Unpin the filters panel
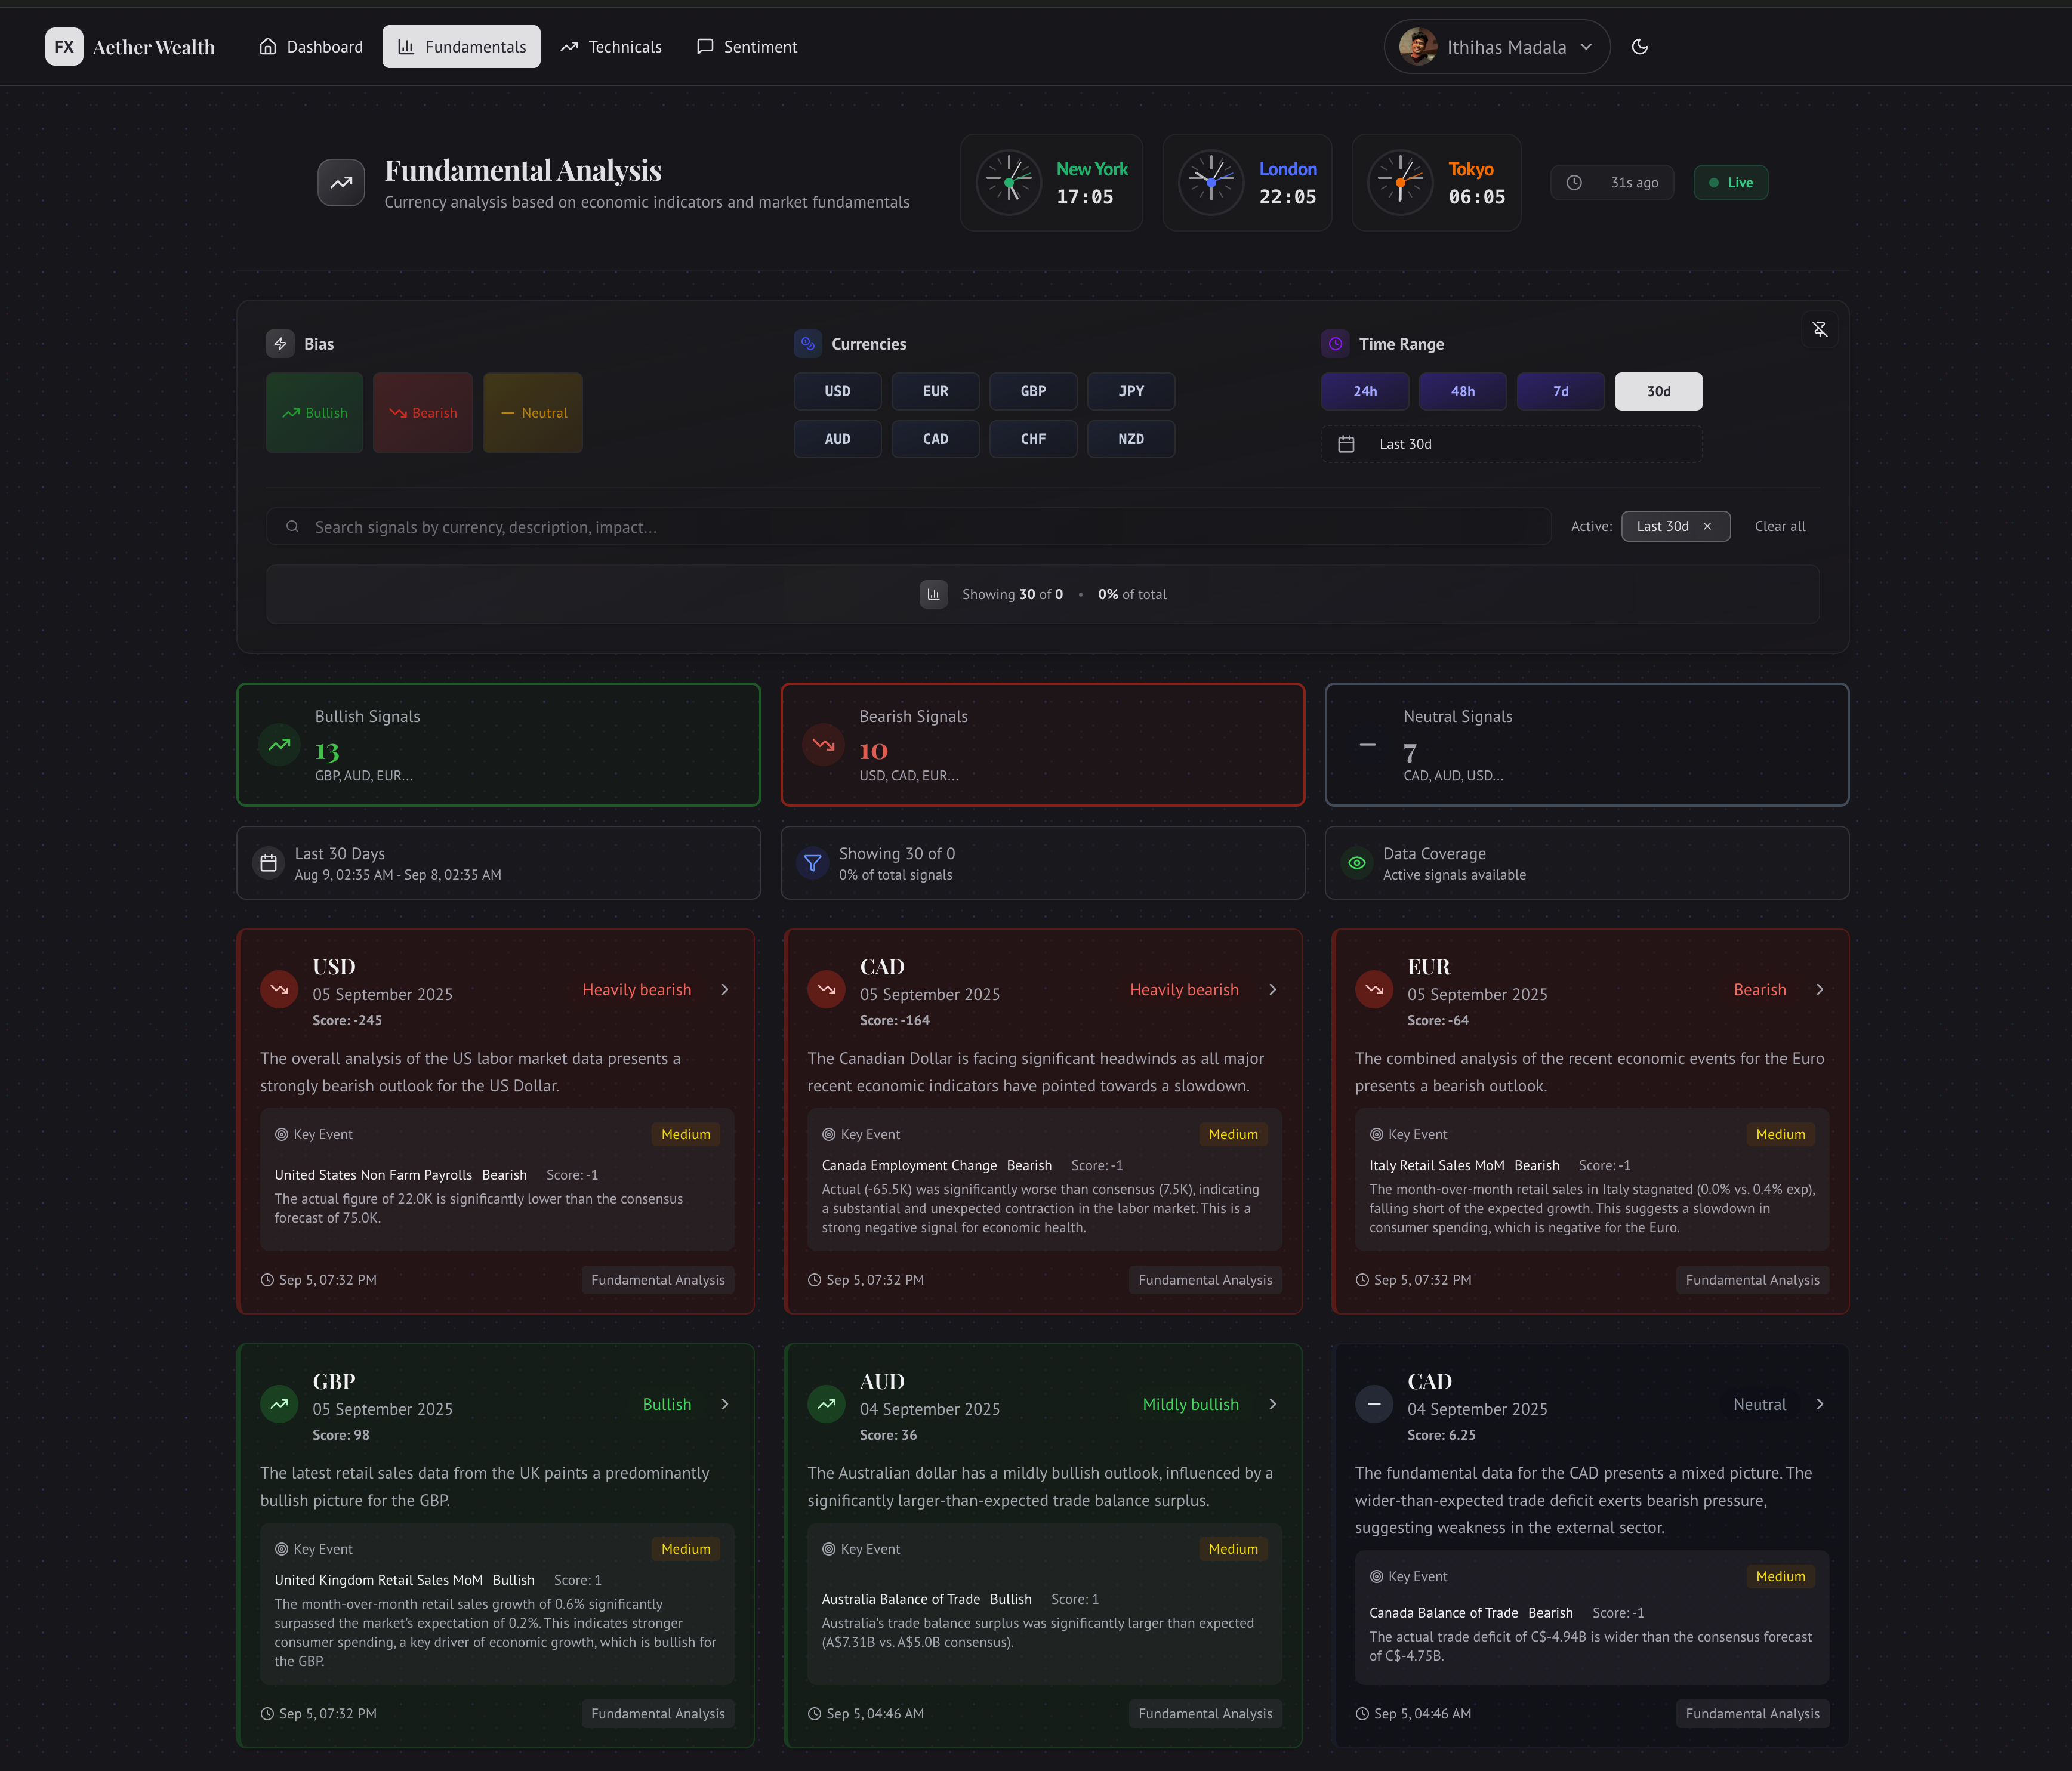 click(x=1819, y=330)
